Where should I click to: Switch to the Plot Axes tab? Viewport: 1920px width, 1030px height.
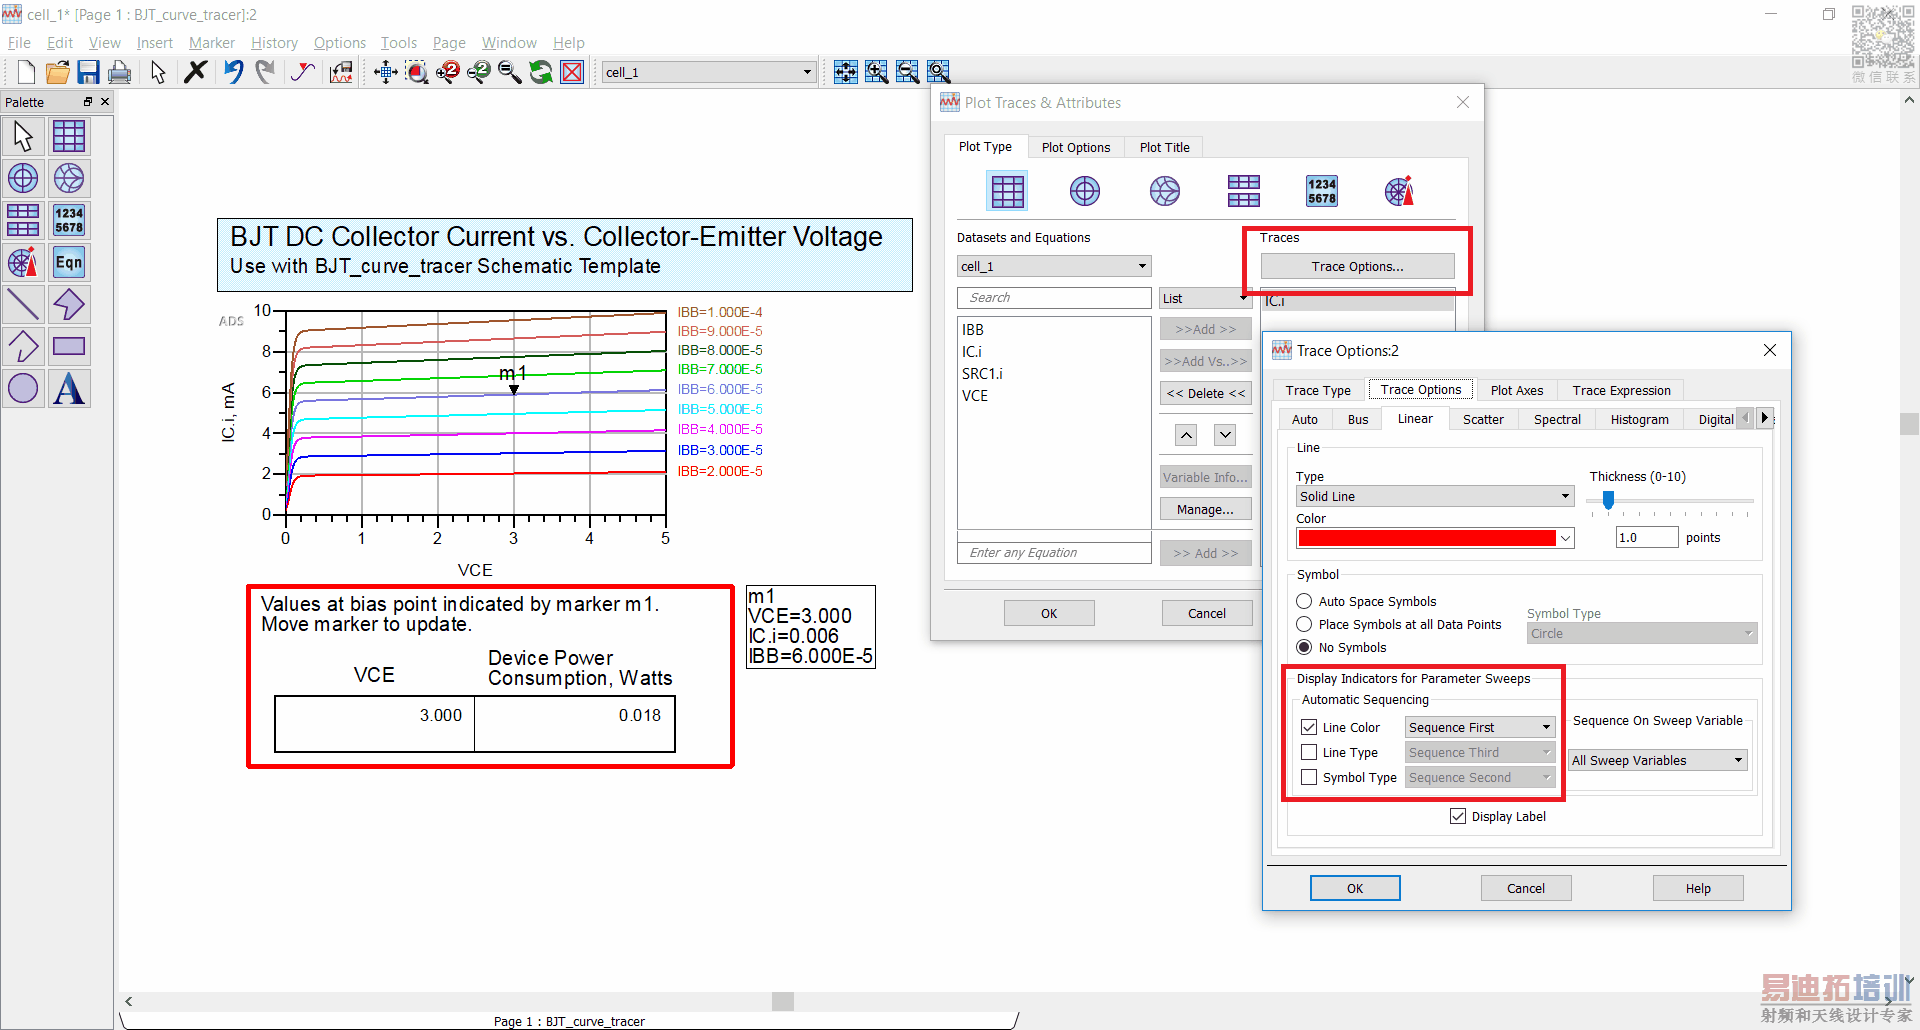click(x=1517, y=390)
